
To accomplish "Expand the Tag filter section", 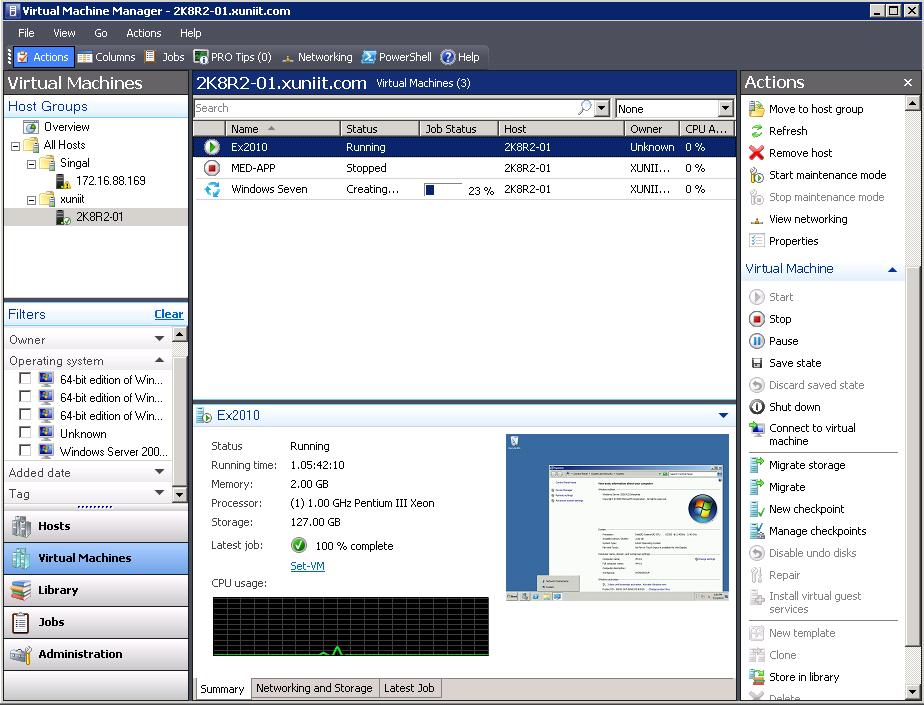I will coord(159,493).
